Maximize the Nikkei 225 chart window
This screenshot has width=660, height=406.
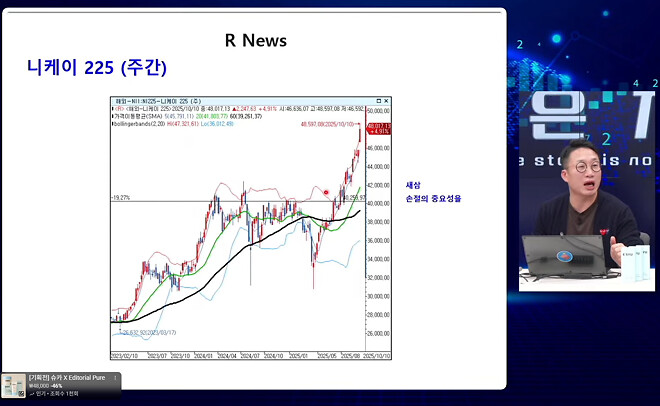point(378,101)
